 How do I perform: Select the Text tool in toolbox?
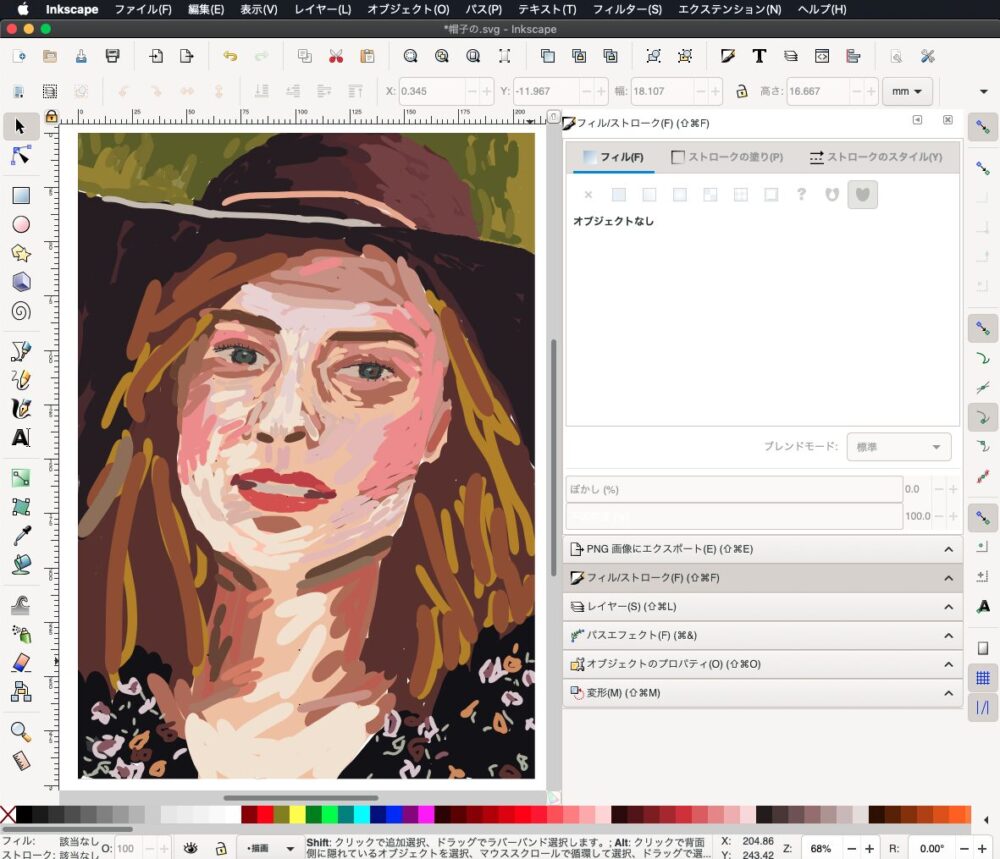[21, 438]
